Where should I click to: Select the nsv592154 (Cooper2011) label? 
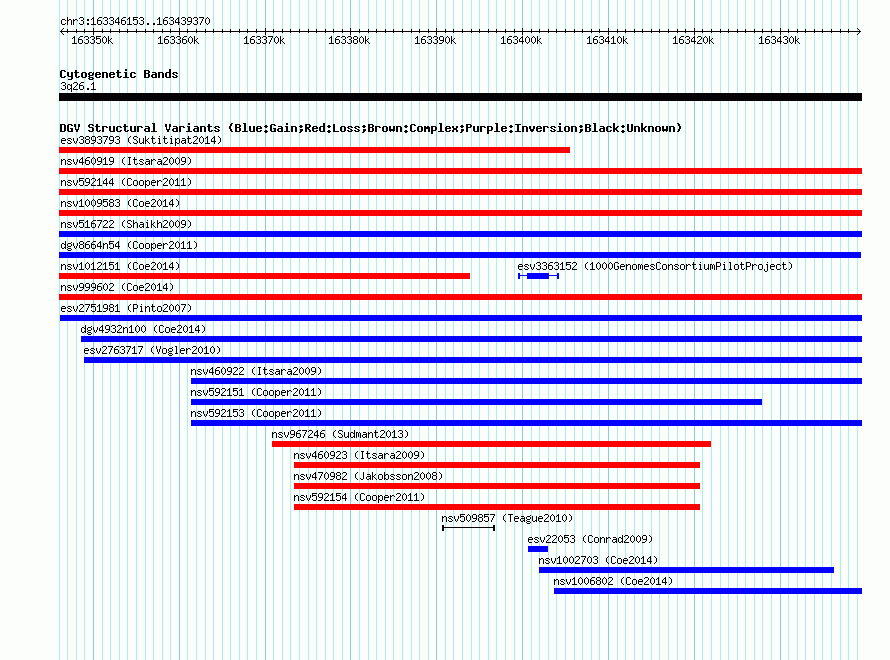pos(359,497)
